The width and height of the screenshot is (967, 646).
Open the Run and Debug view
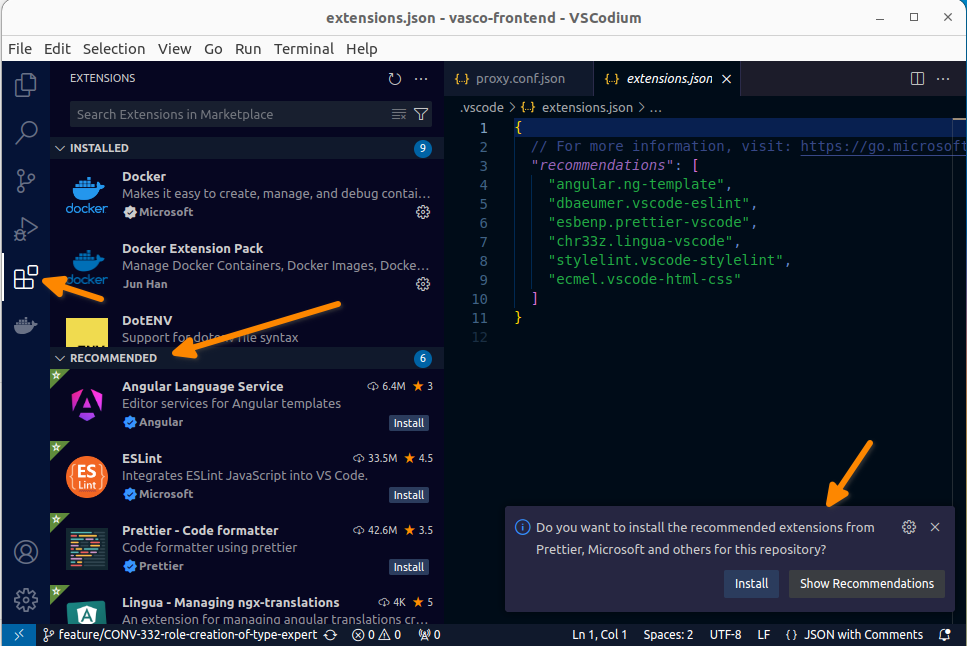(x=25, y=228)
